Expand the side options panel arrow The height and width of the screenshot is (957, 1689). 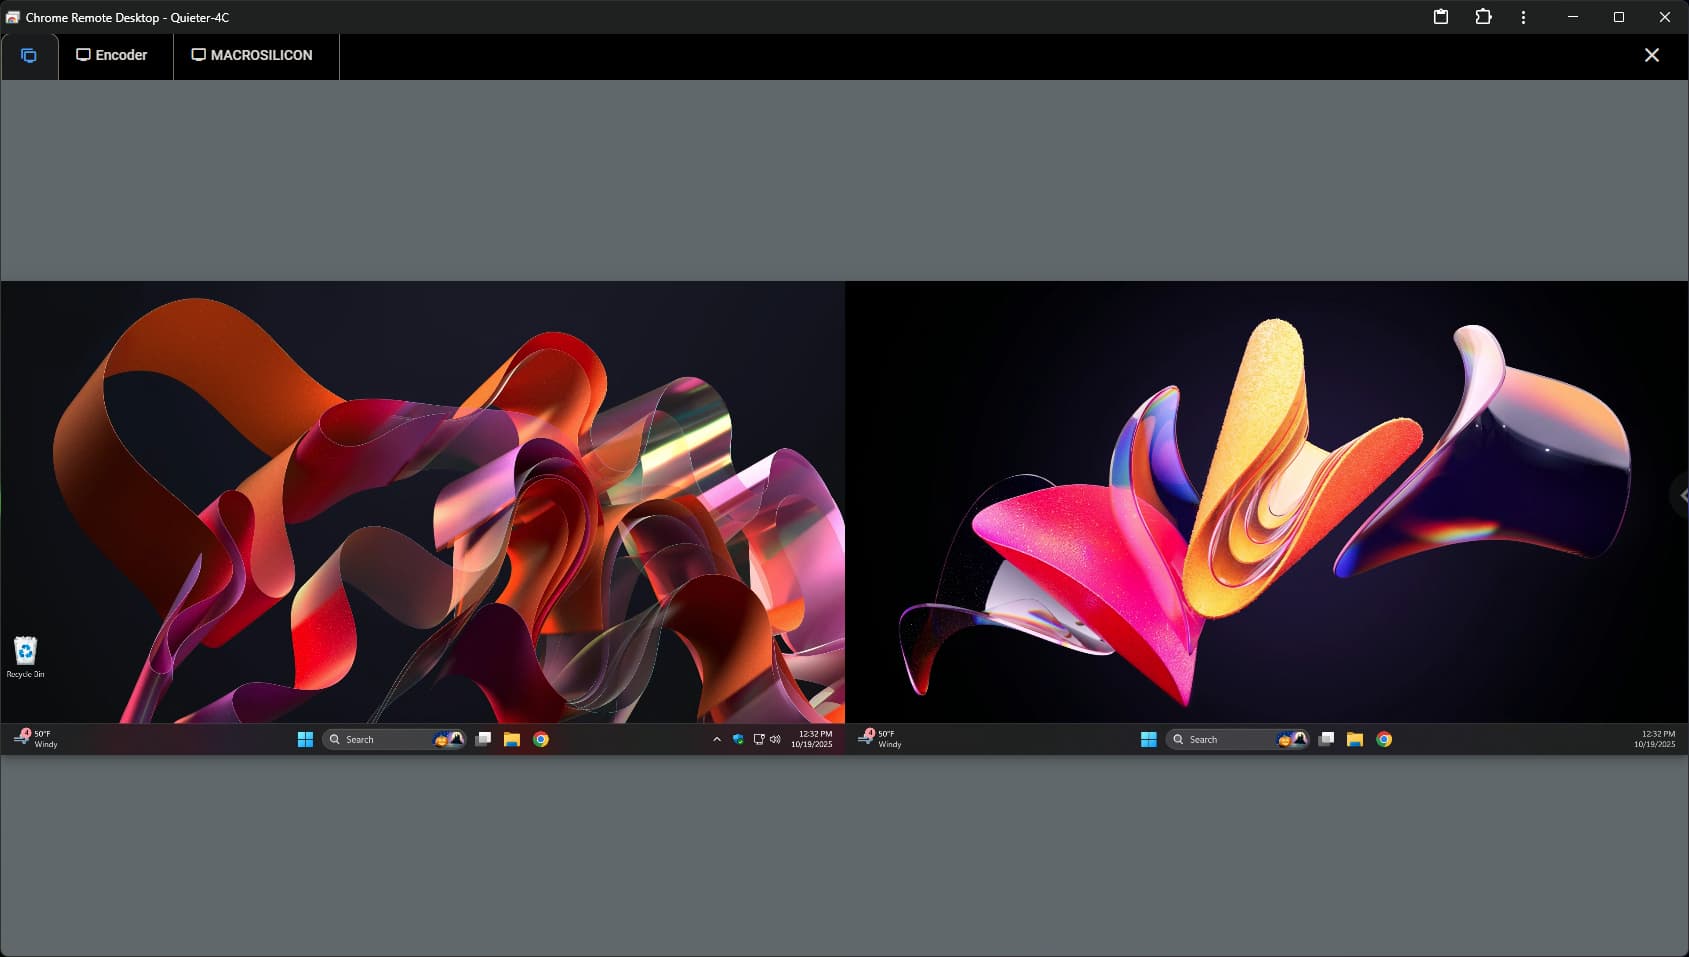[x=1682, y=496]
